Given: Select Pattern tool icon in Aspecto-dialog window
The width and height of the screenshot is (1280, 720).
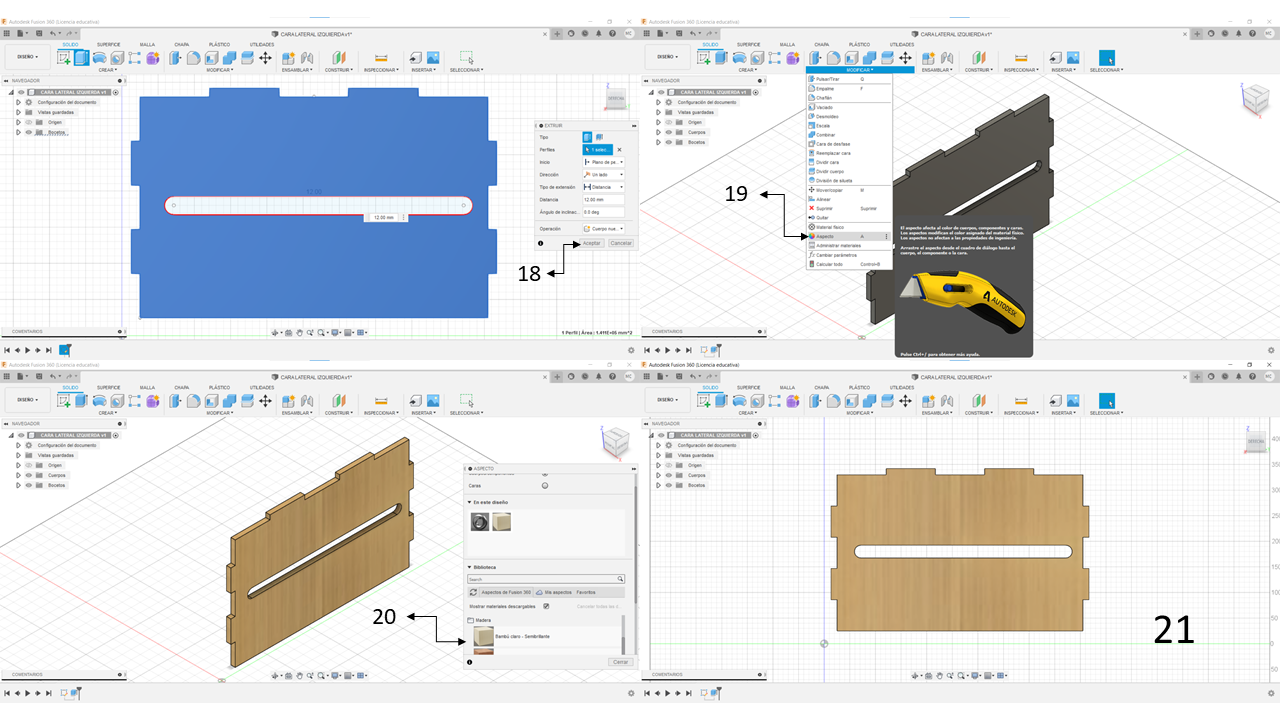Looking at the screenshot, I should tap(135, 401).
